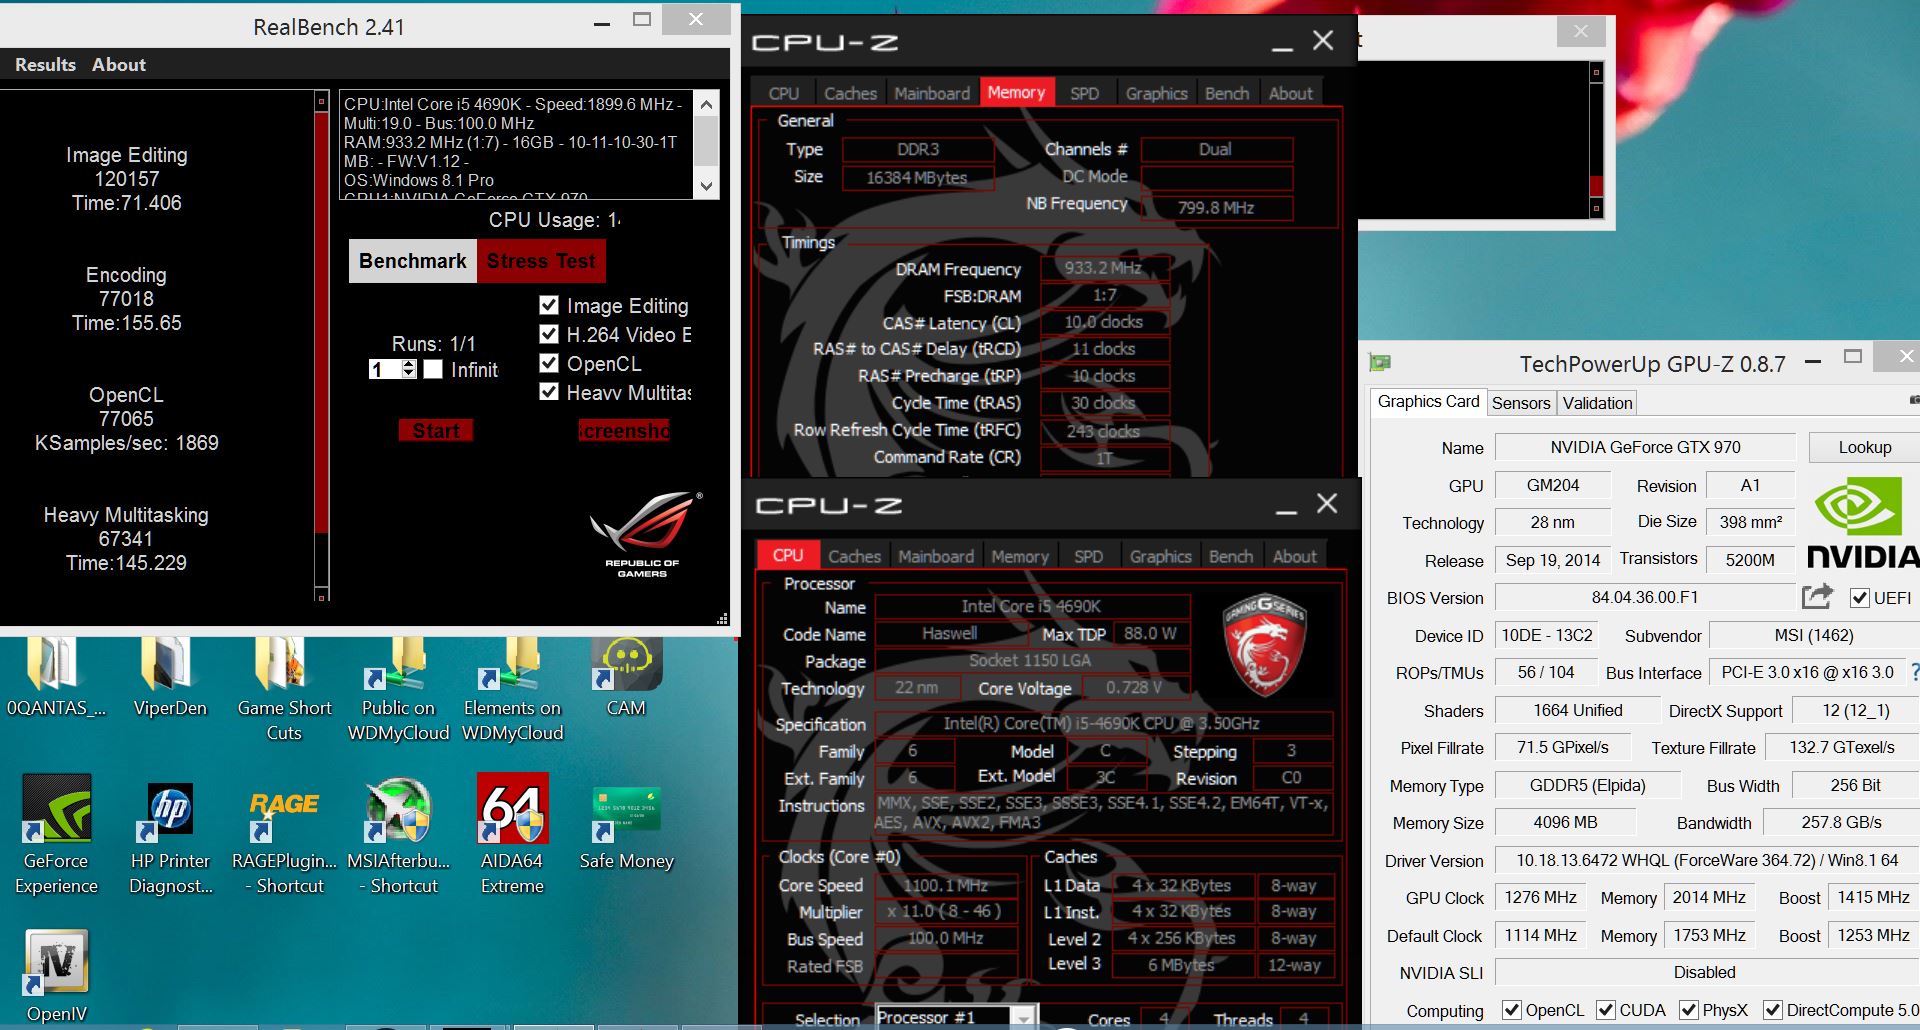Click the system info scrollbar thumb
1920x1030 pixels.
(x=707, y=141)
